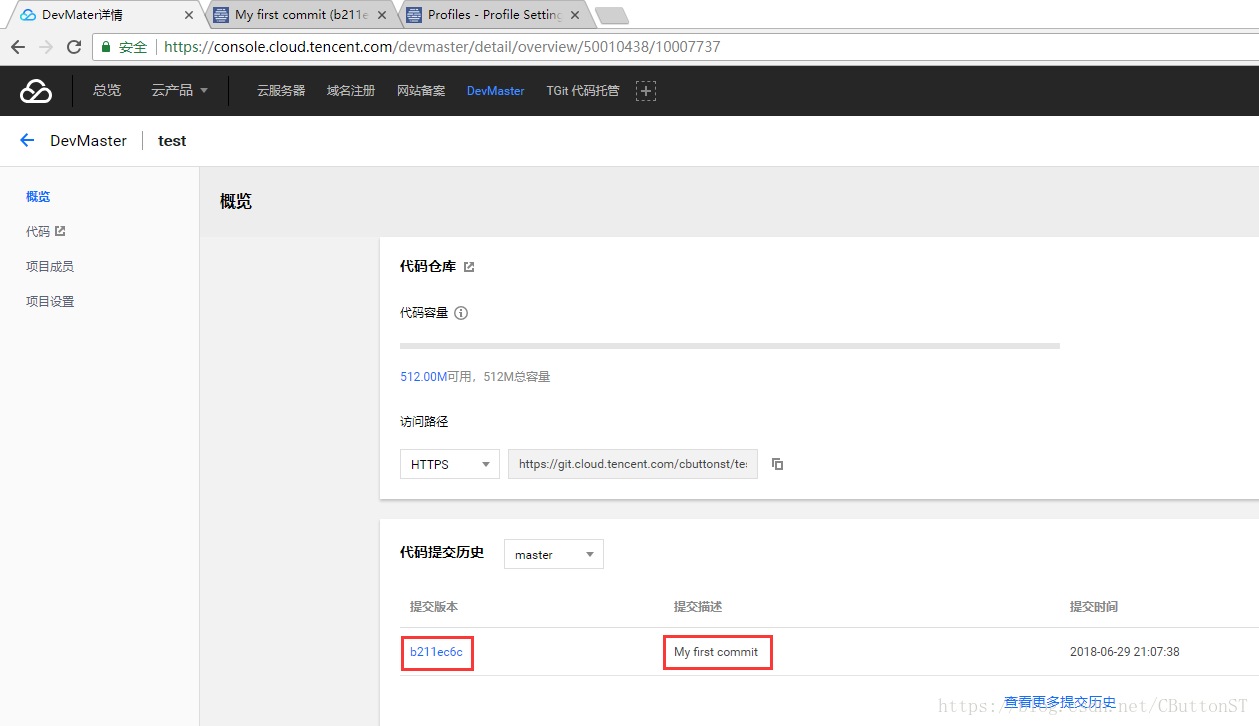Click the Tencent Cloud logo

pos(36,91)
